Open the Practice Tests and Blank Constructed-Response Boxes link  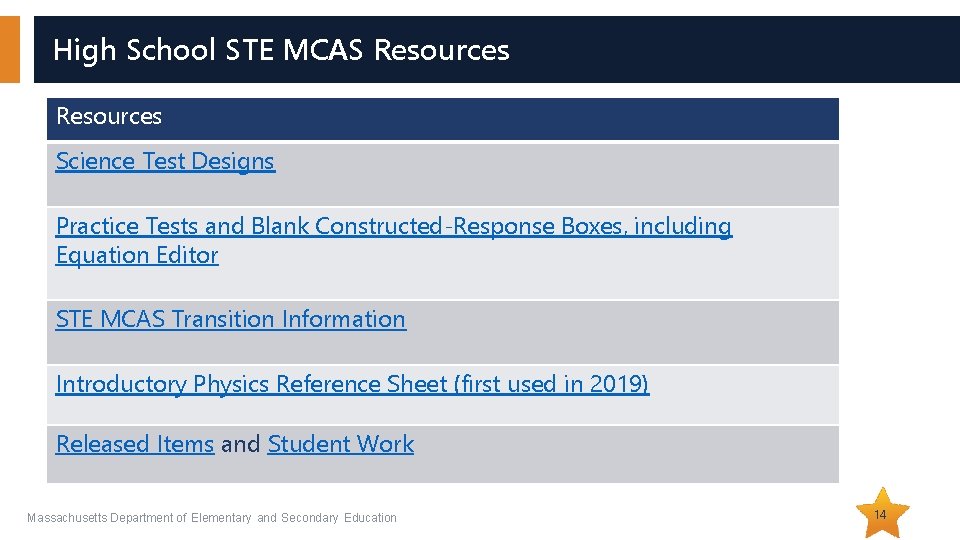[394, 226]
